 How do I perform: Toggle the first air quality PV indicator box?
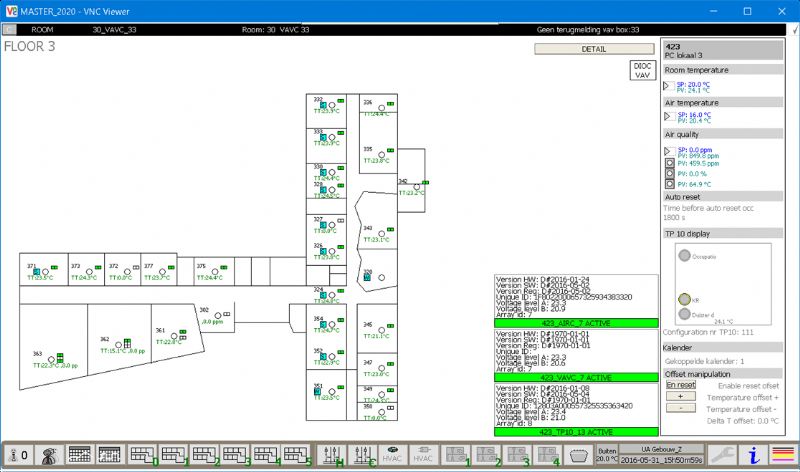tap(670, 162)
